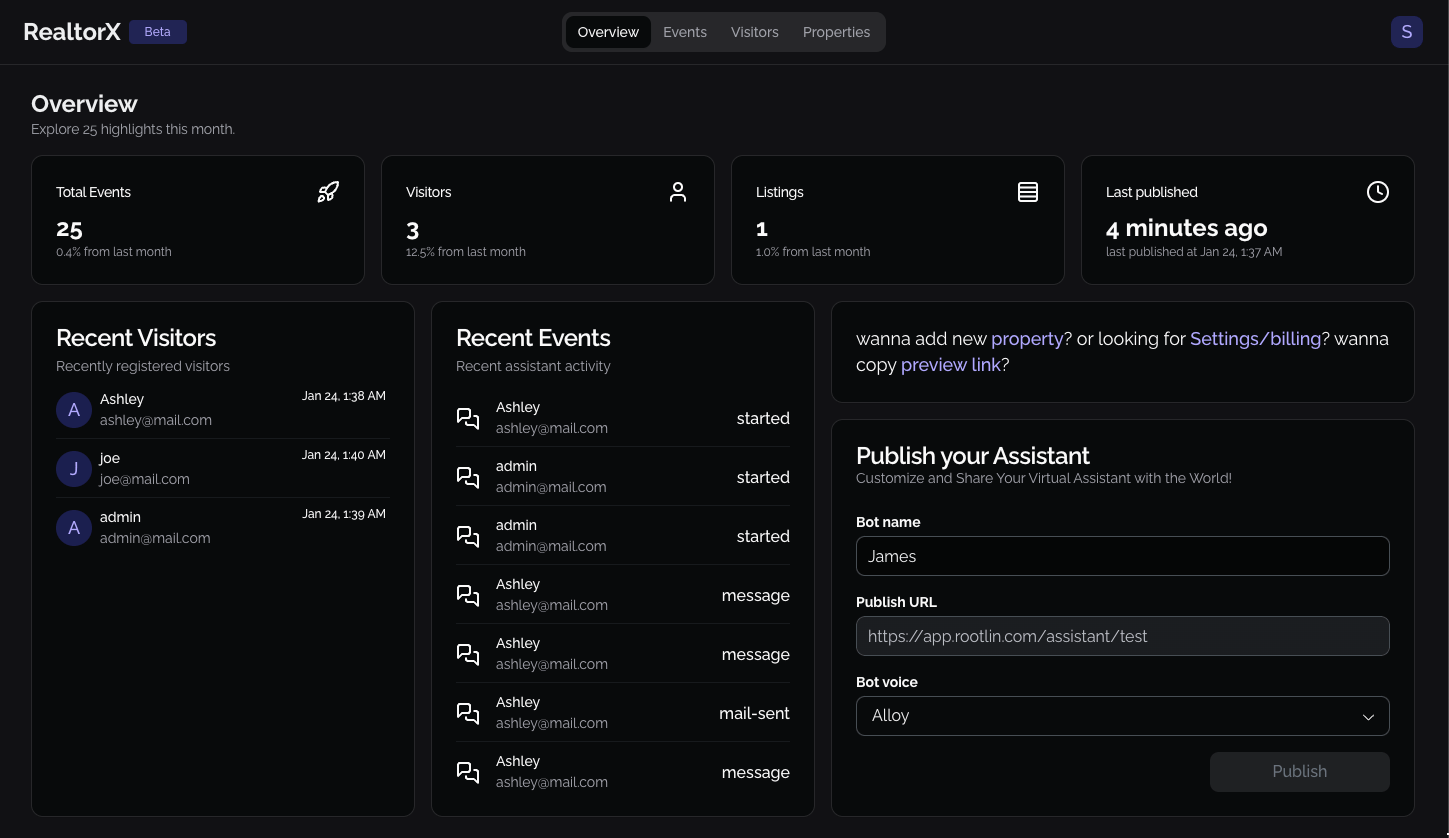Expand the Bot voice chevron arrow
Image resolution: width=1449 pixels, height=838 pixels.
(1368, 717)
